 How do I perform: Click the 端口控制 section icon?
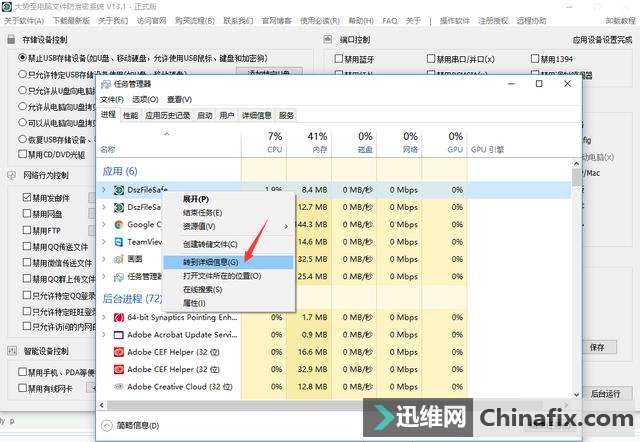point(328,39)
